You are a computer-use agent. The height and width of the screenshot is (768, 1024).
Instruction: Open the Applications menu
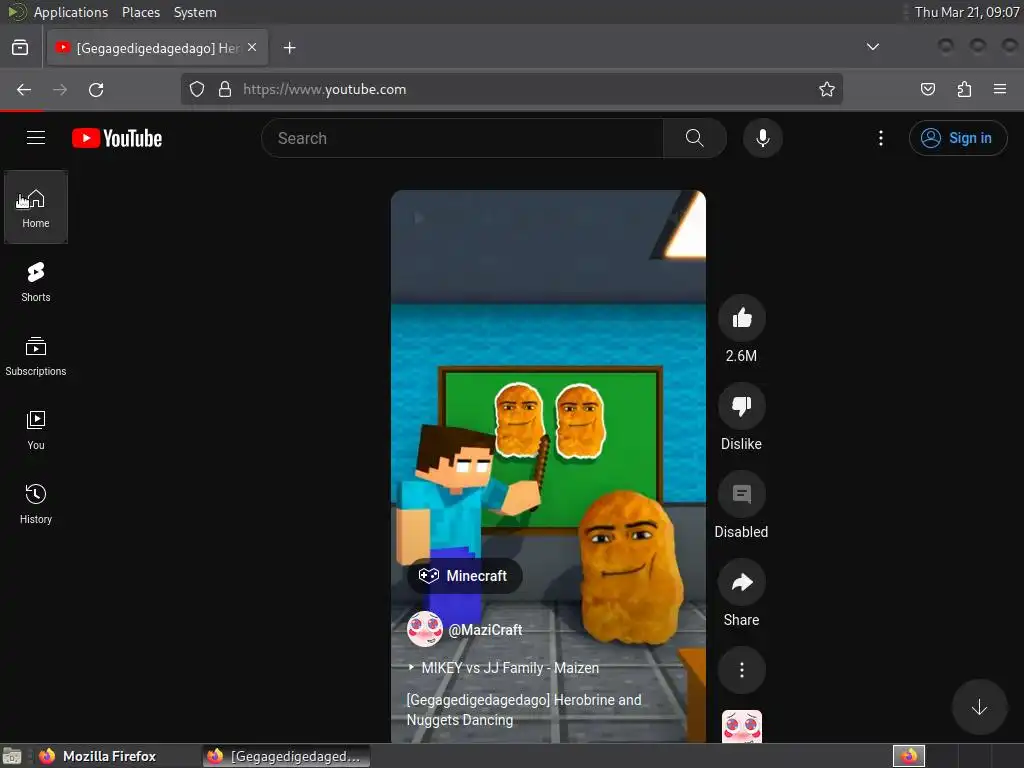coord(71,12)
